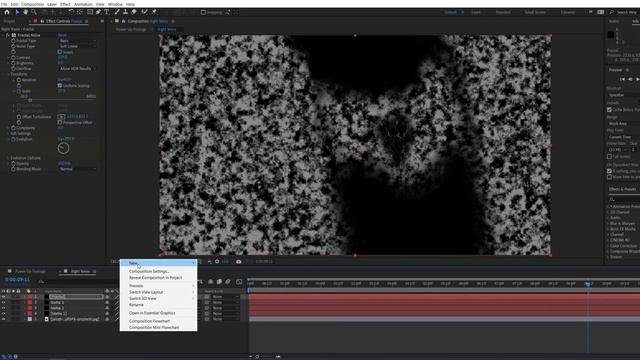Hide layer 1 with its eye icon

(3, 297)
